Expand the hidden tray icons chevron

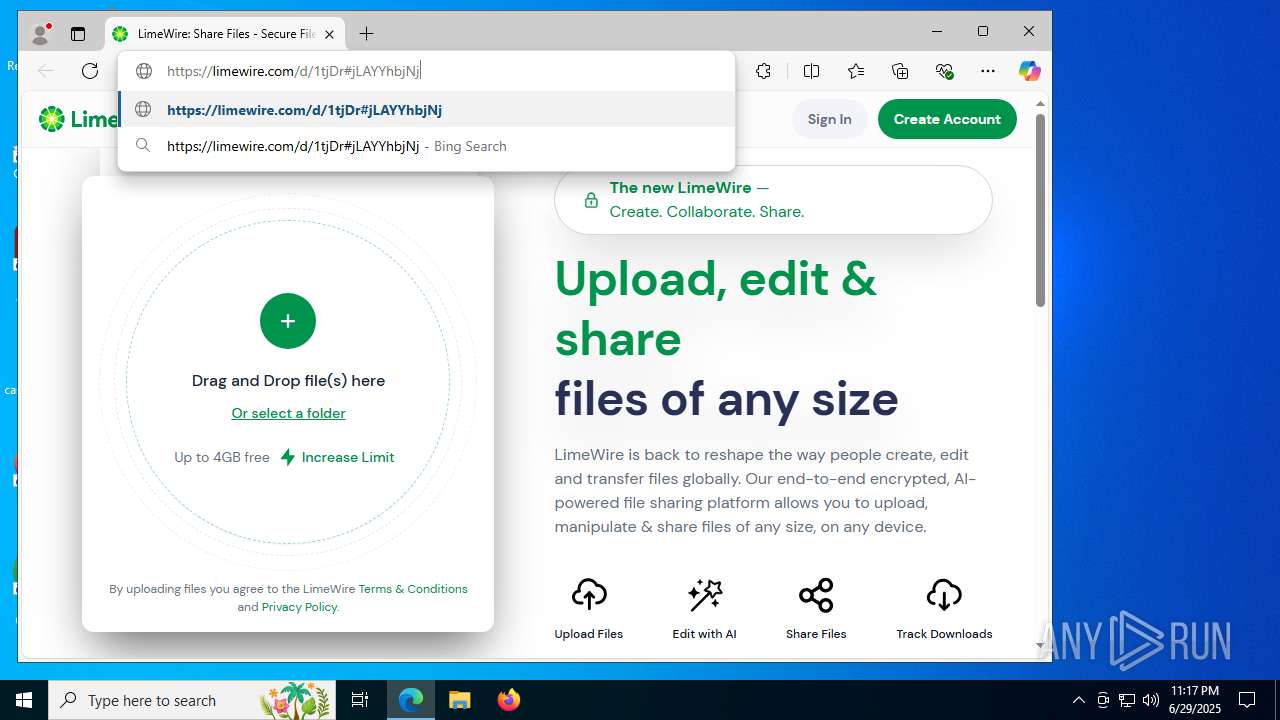pos(1078,700)
